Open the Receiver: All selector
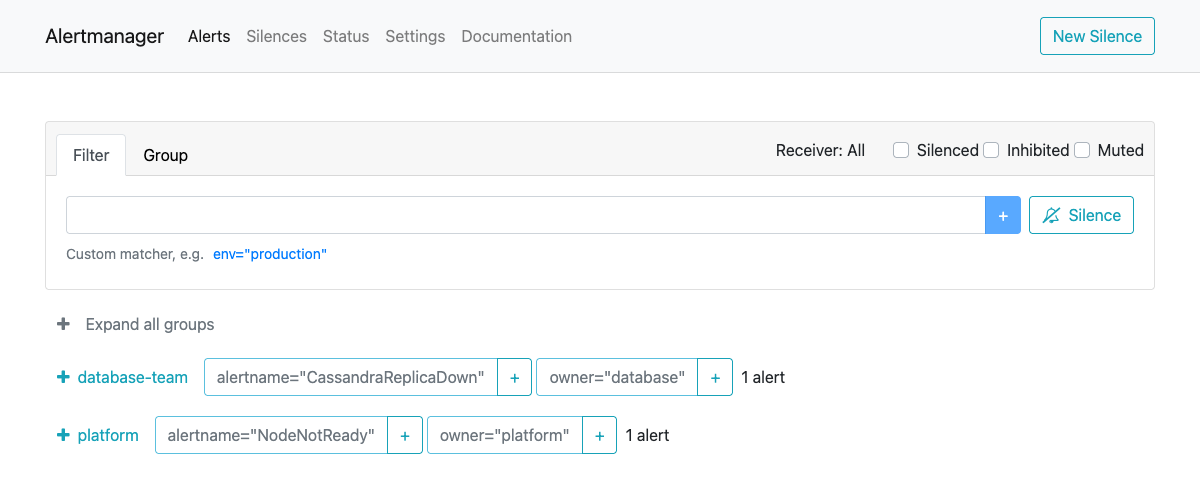This screenshot has width=1200, height=480. [x=820, y=150]
